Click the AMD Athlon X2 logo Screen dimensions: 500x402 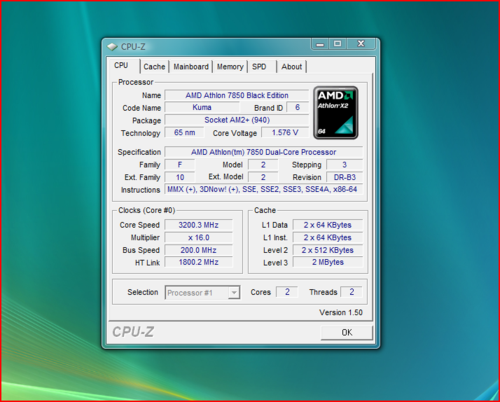pyautogui.click(x=336, y=113)
